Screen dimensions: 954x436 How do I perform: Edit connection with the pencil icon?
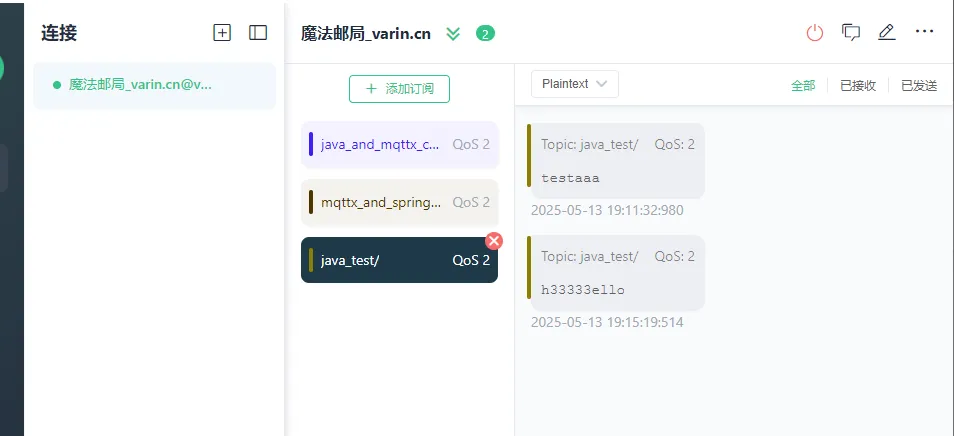pyautogui.click(x=886, y=32)
